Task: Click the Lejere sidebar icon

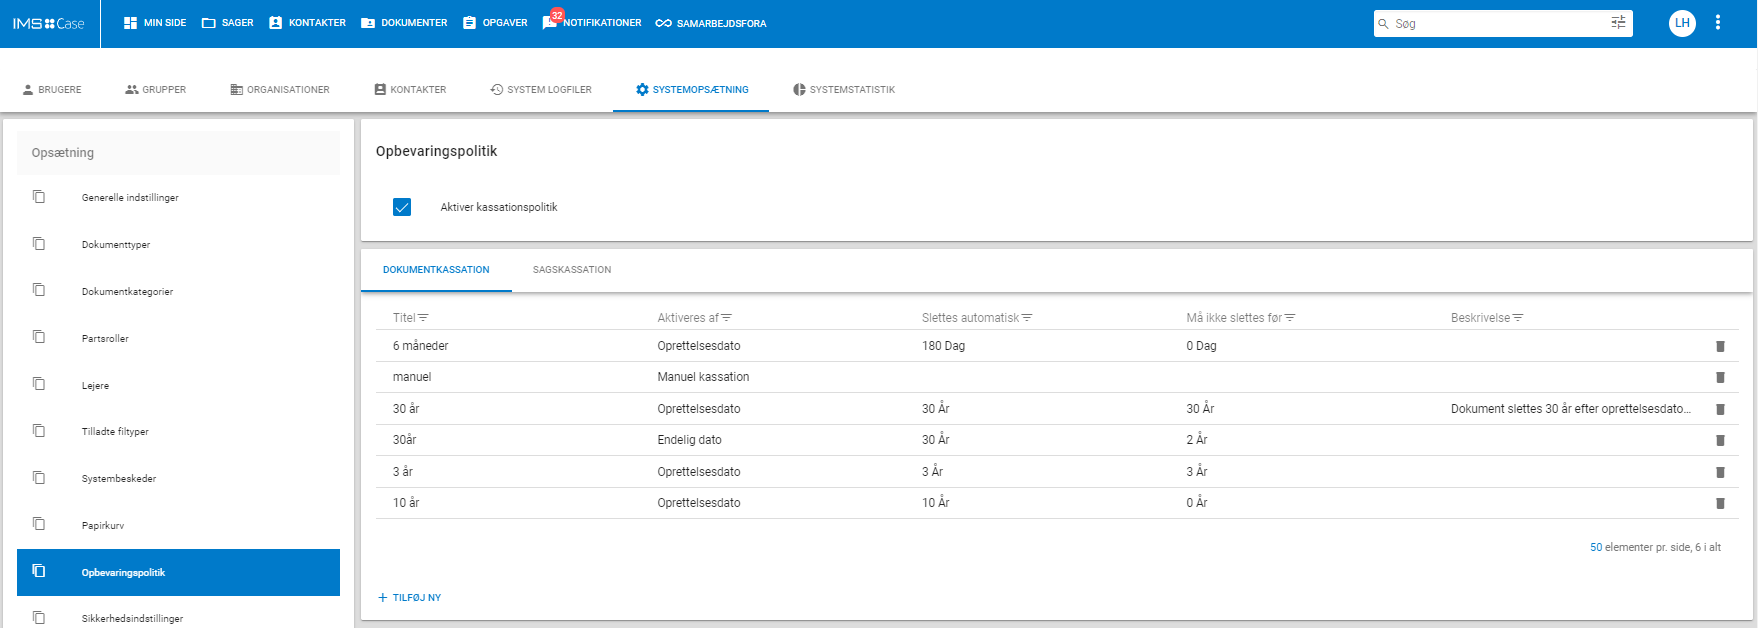Action: (x=39, y=384)
